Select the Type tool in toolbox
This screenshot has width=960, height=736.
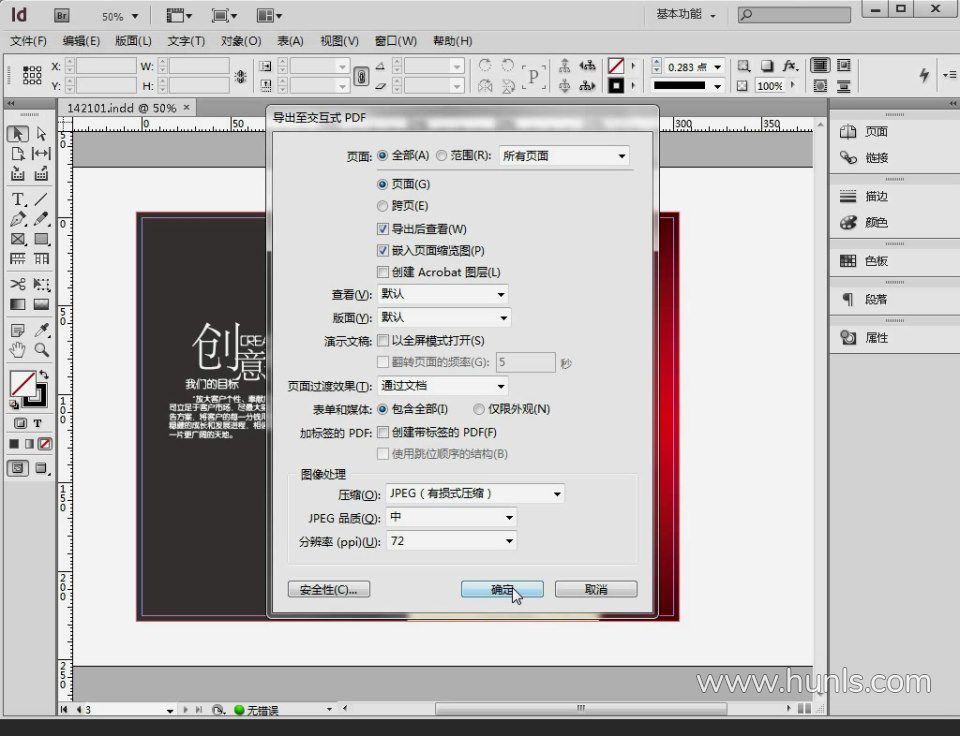[x=18, y=199]
